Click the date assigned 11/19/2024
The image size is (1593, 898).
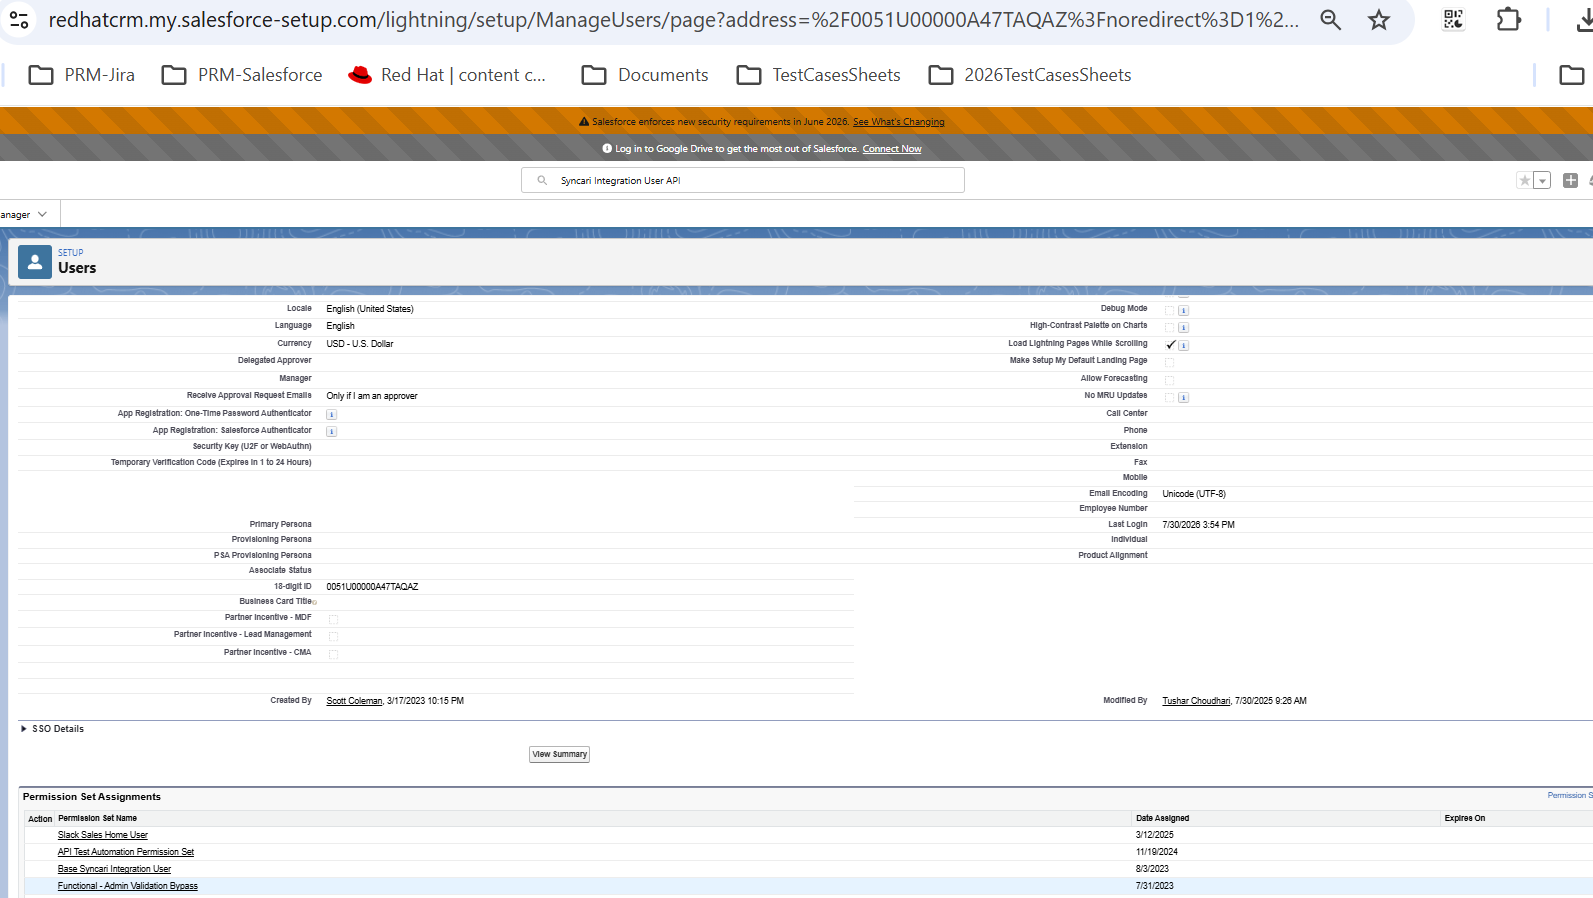coord(1157,852)
